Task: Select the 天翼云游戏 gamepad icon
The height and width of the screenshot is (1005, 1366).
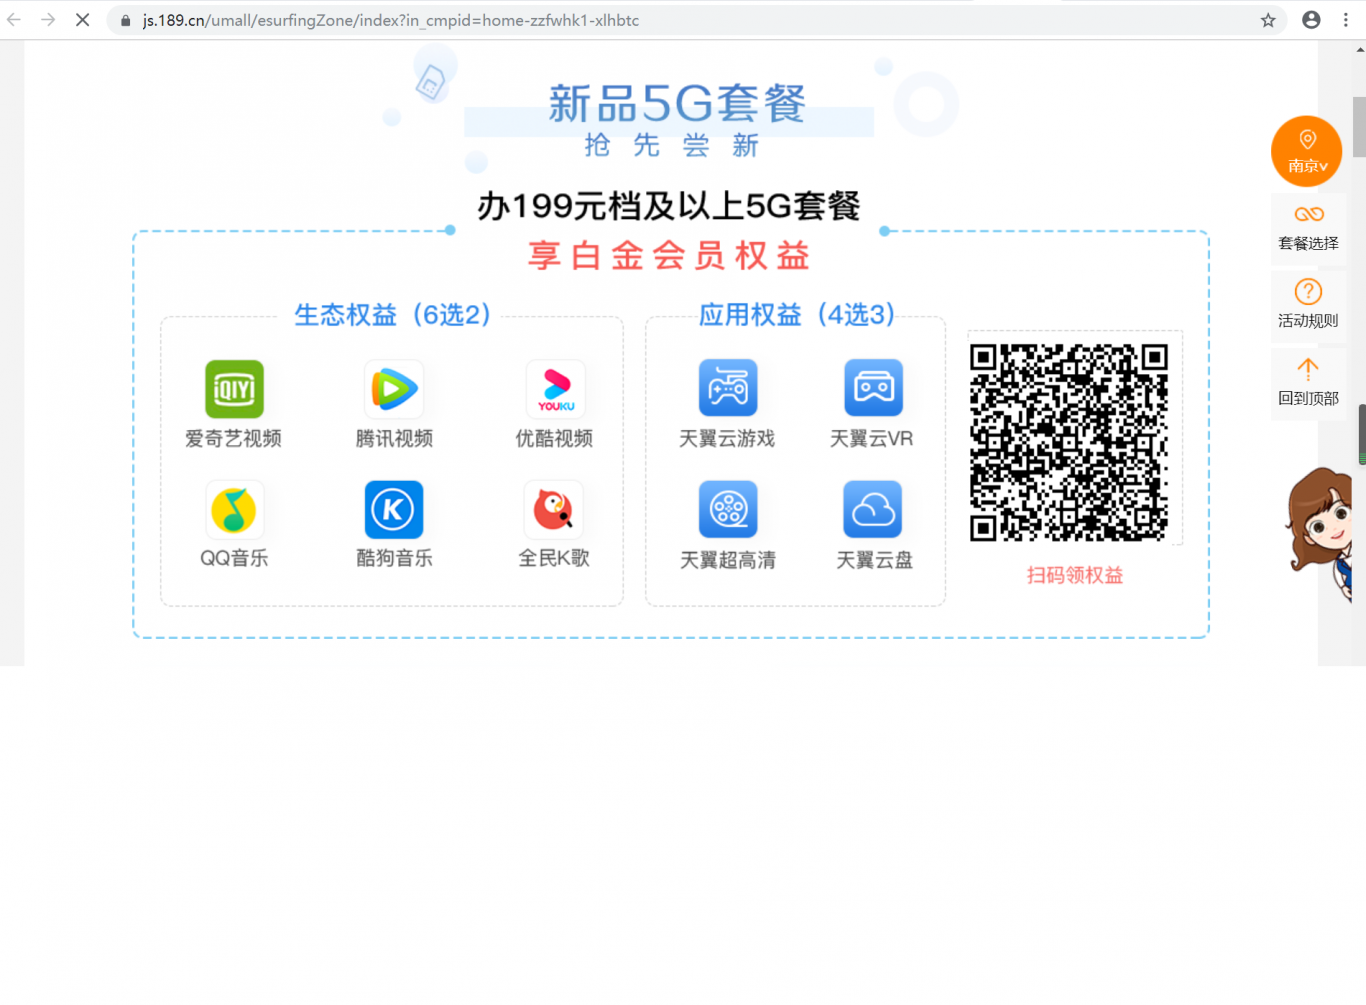Action: pyautogui.click(x=728, y=388)
